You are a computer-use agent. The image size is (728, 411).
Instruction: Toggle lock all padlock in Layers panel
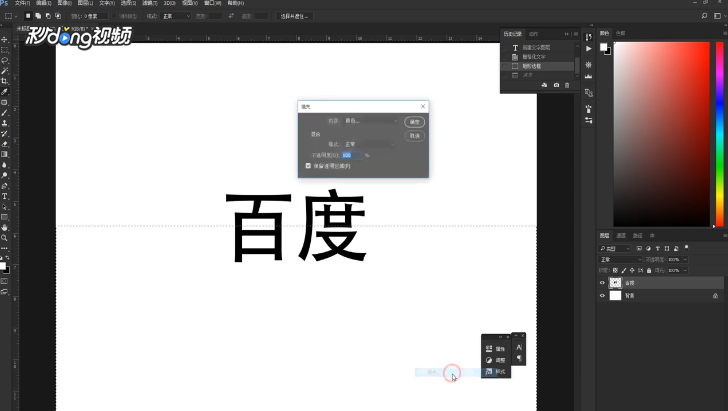tap(649, 270)
